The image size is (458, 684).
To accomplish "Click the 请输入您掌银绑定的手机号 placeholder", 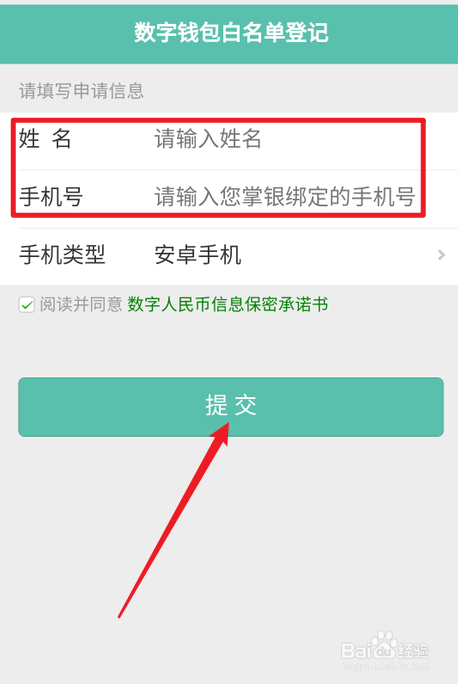I will pyautogui.click(x=285, y=197).
